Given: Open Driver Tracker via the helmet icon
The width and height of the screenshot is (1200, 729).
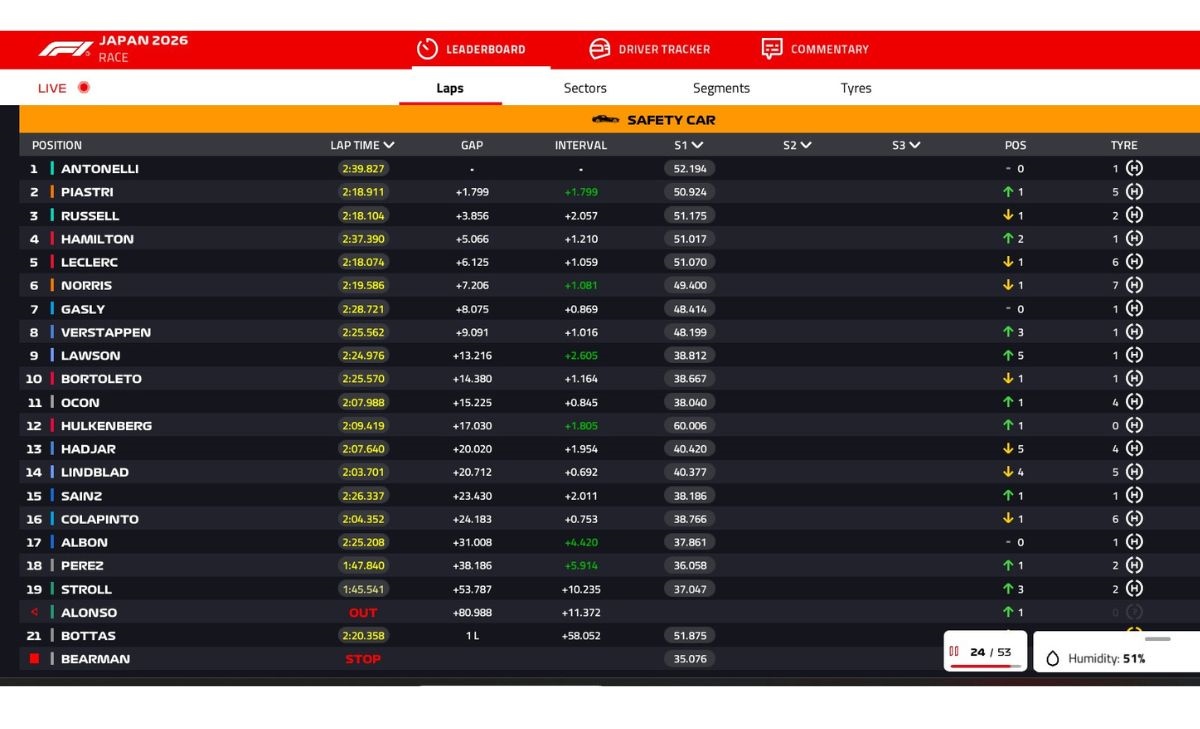Looking at the screenshot, I should pos(600,49).
